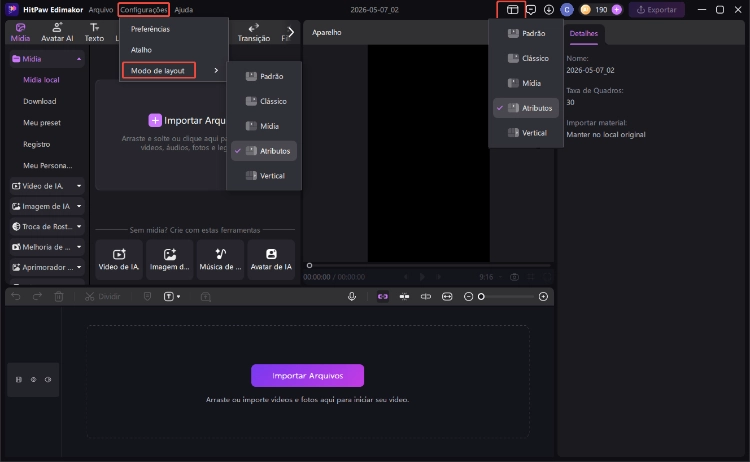The width and height of the screenshot is (750, 462).
Task: Open the 9:16 aspect ratio dropdown
Action: coord(491,277)
